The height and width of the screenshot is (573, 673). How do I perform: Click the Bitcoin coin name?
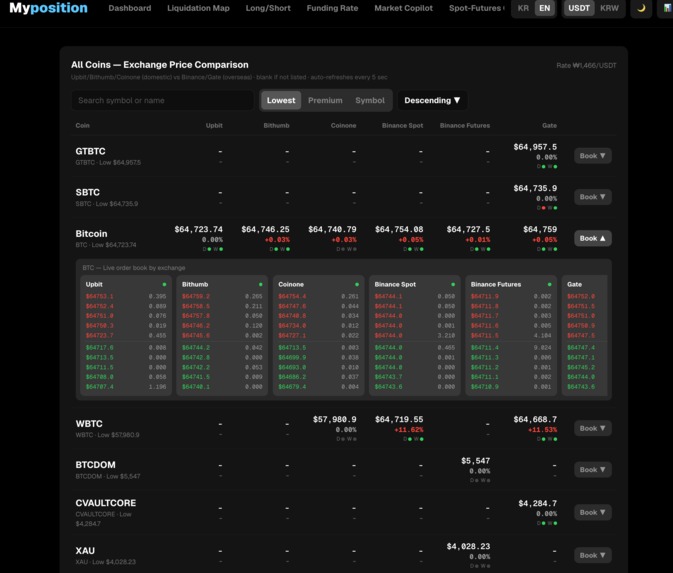click(91, 233)
